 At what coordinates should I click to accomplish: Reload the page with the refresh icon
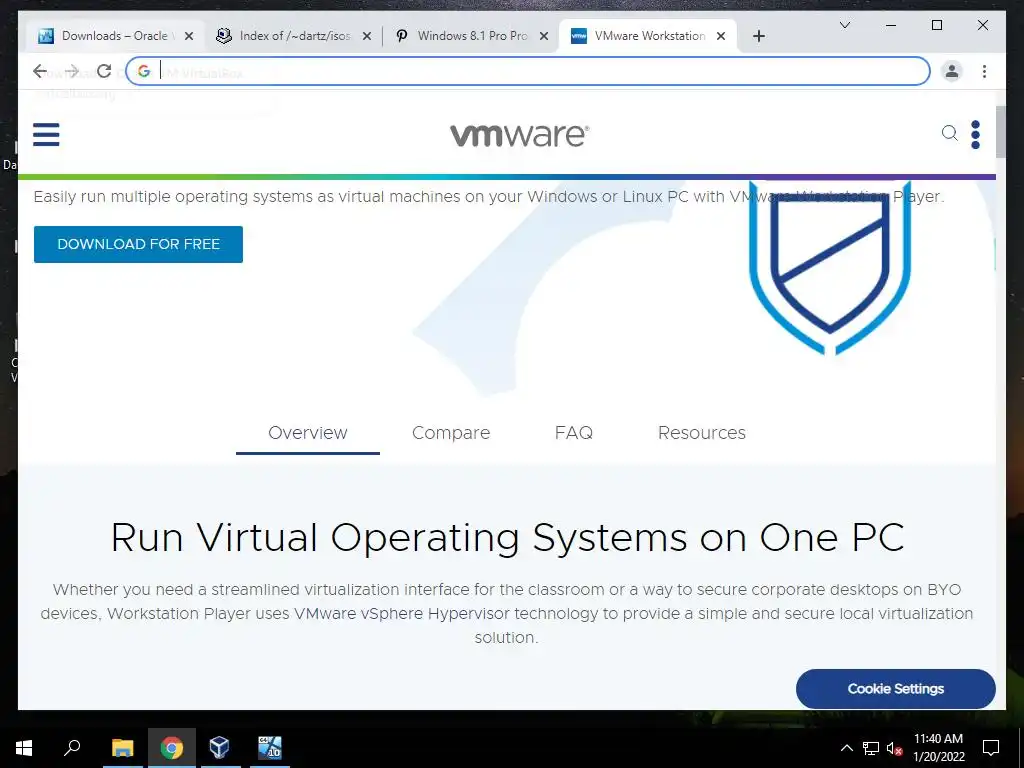(x=104, y=71)
